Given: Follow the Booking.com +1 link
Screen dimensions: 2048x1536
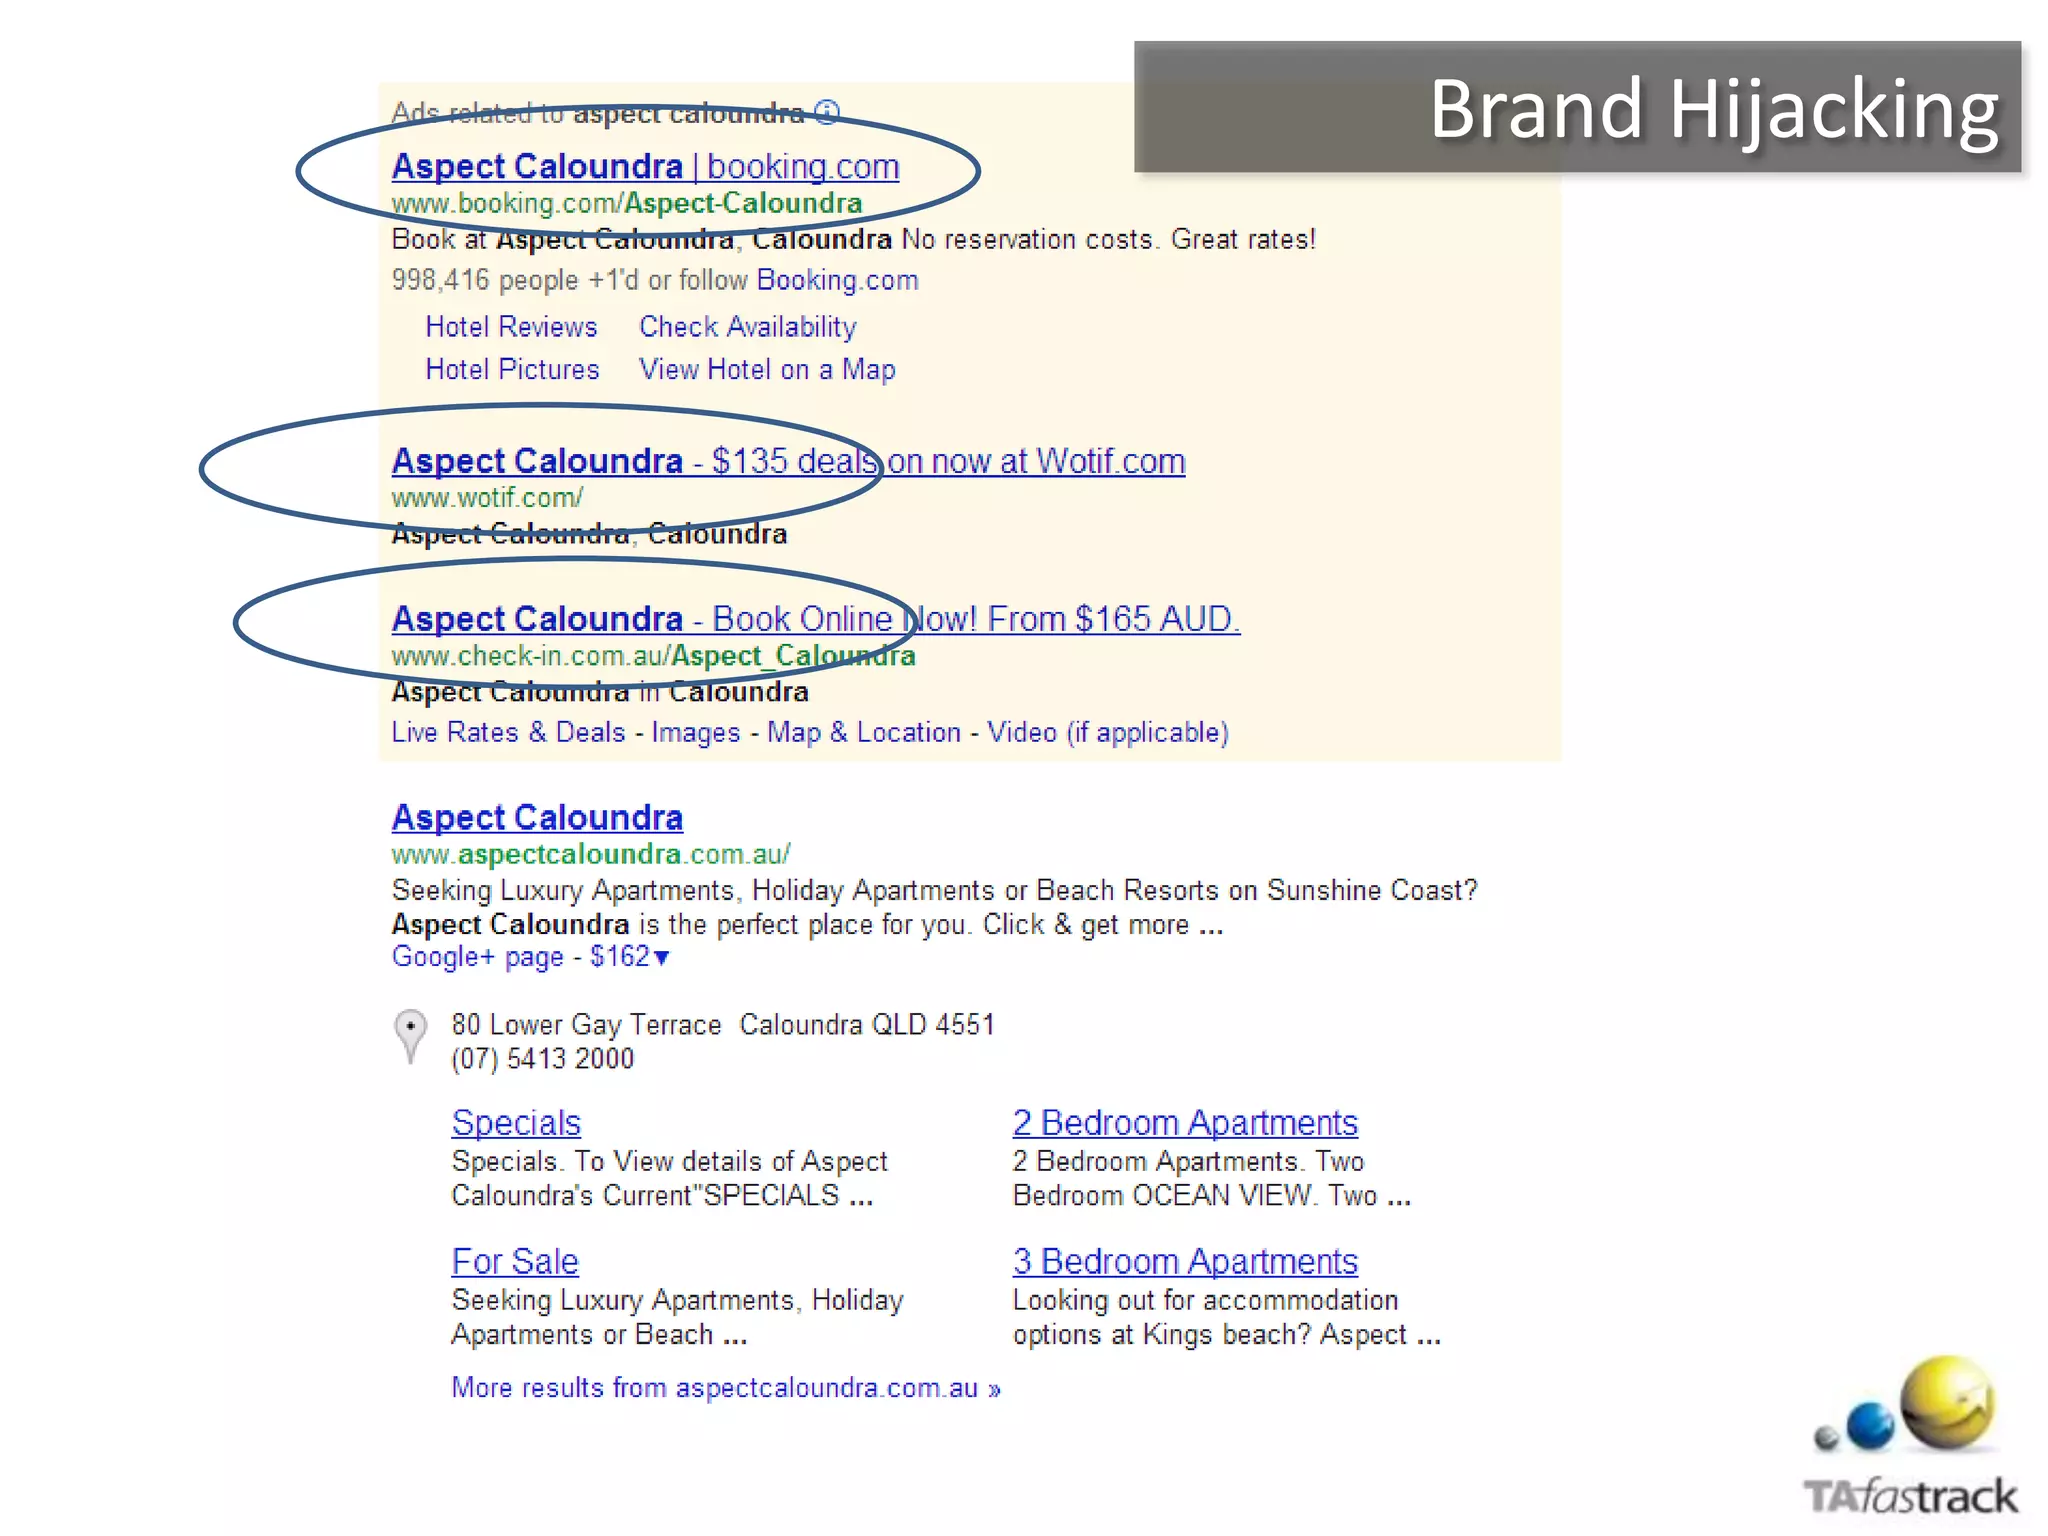Looking at the screenshot, I should point(837,280).
